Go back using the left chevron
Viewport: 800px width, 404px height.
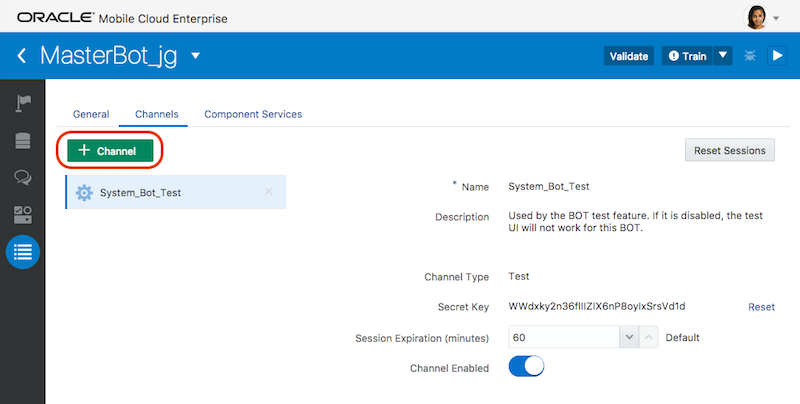21,56
